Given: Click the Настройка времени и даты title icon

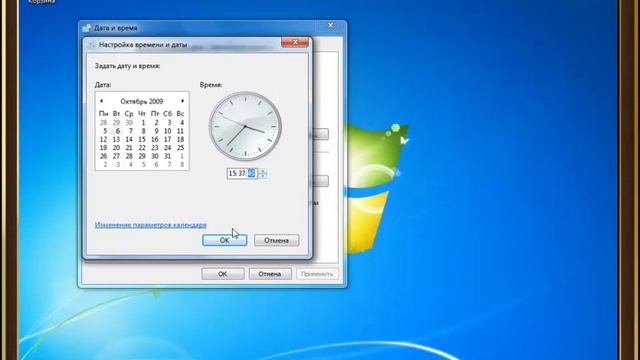Looking at the screenshot, I should tap(92, 45).
